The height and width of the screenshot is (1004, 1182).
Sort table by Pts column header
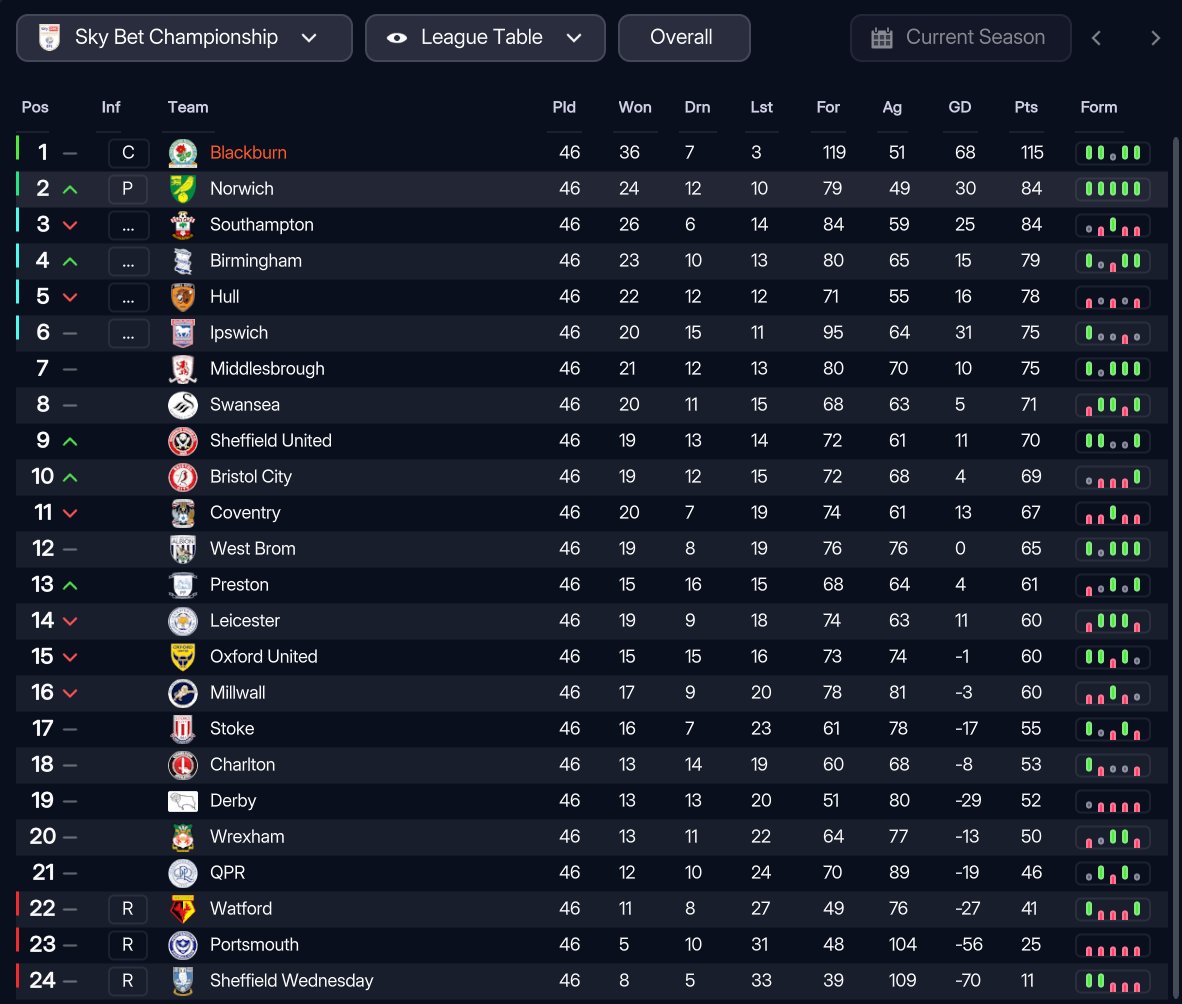pyautogui.click(x=1025, y=107)
